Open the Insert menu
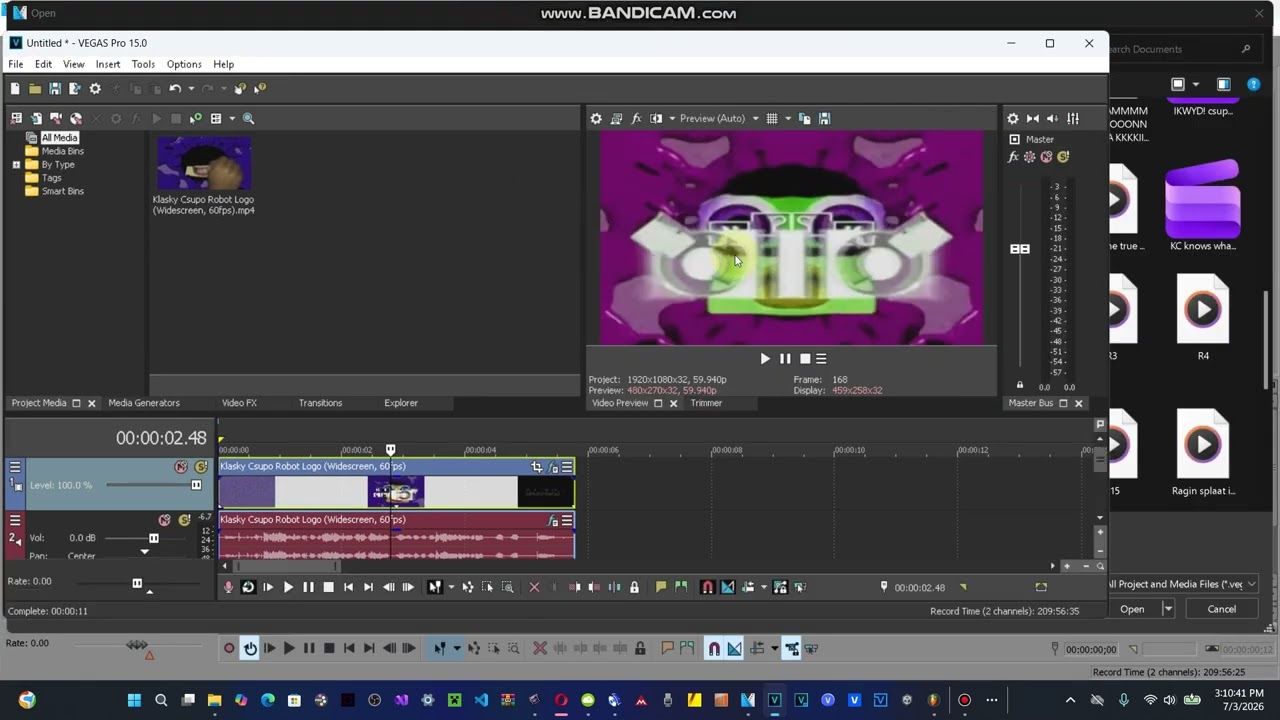 tap(108, 64)
